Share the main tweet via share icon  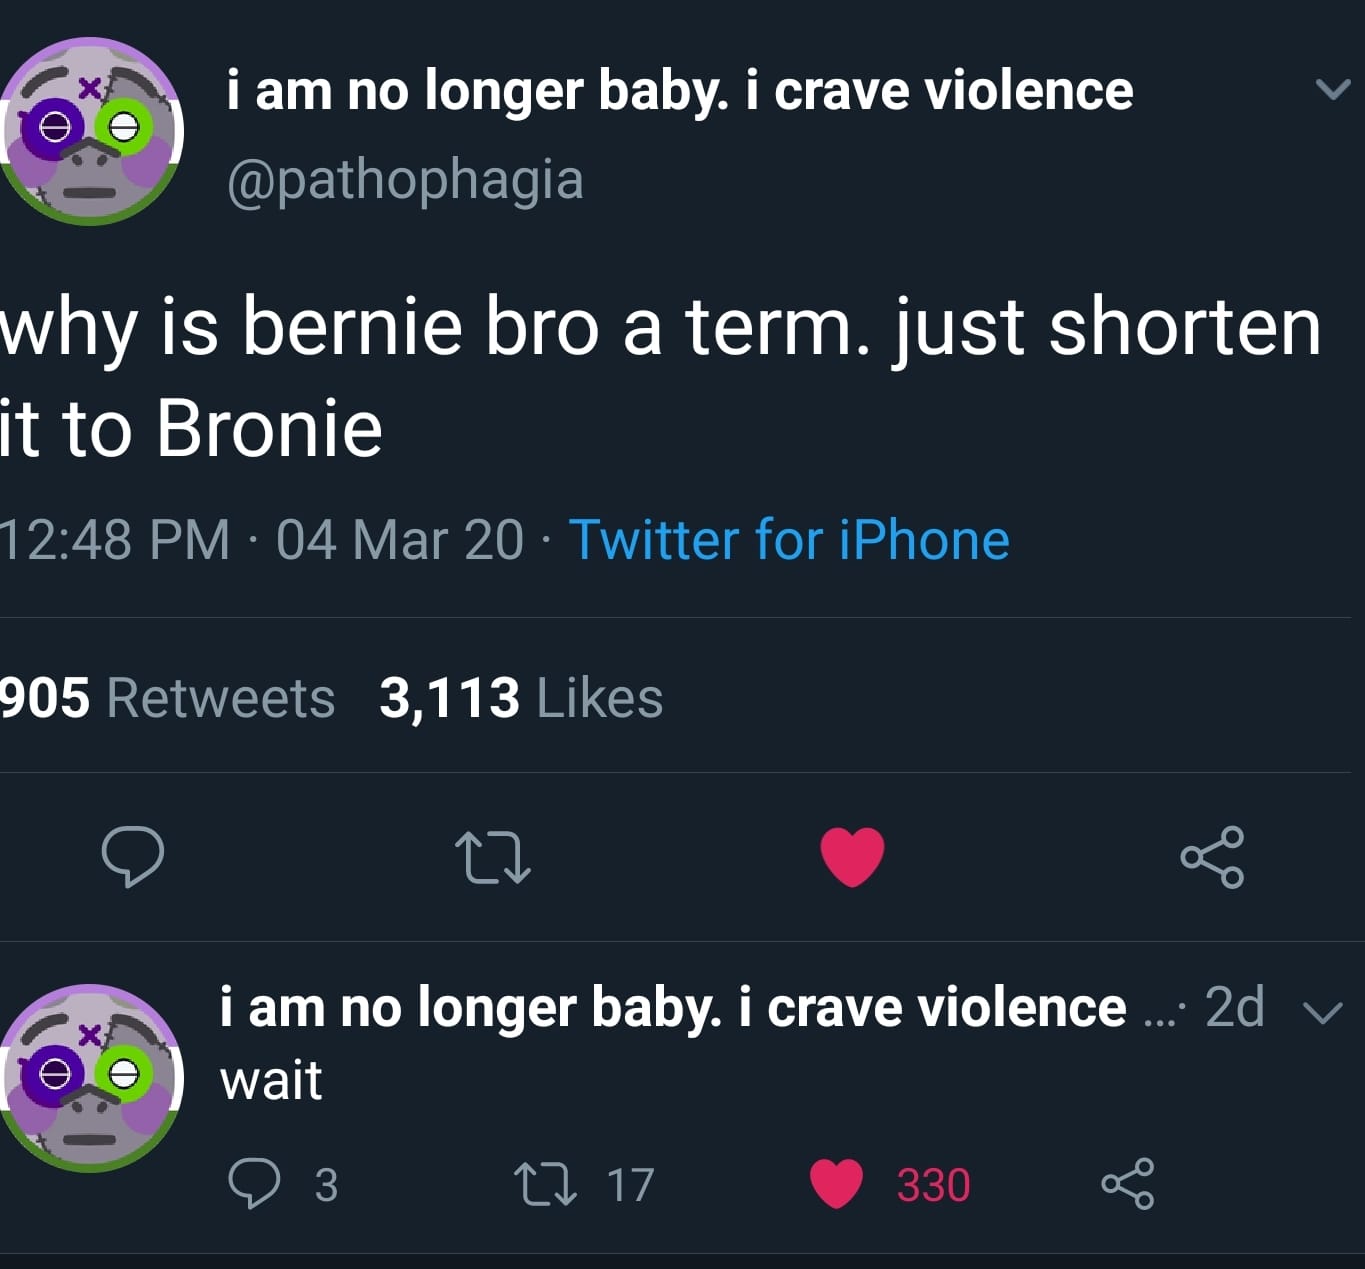coord(1212,857)
